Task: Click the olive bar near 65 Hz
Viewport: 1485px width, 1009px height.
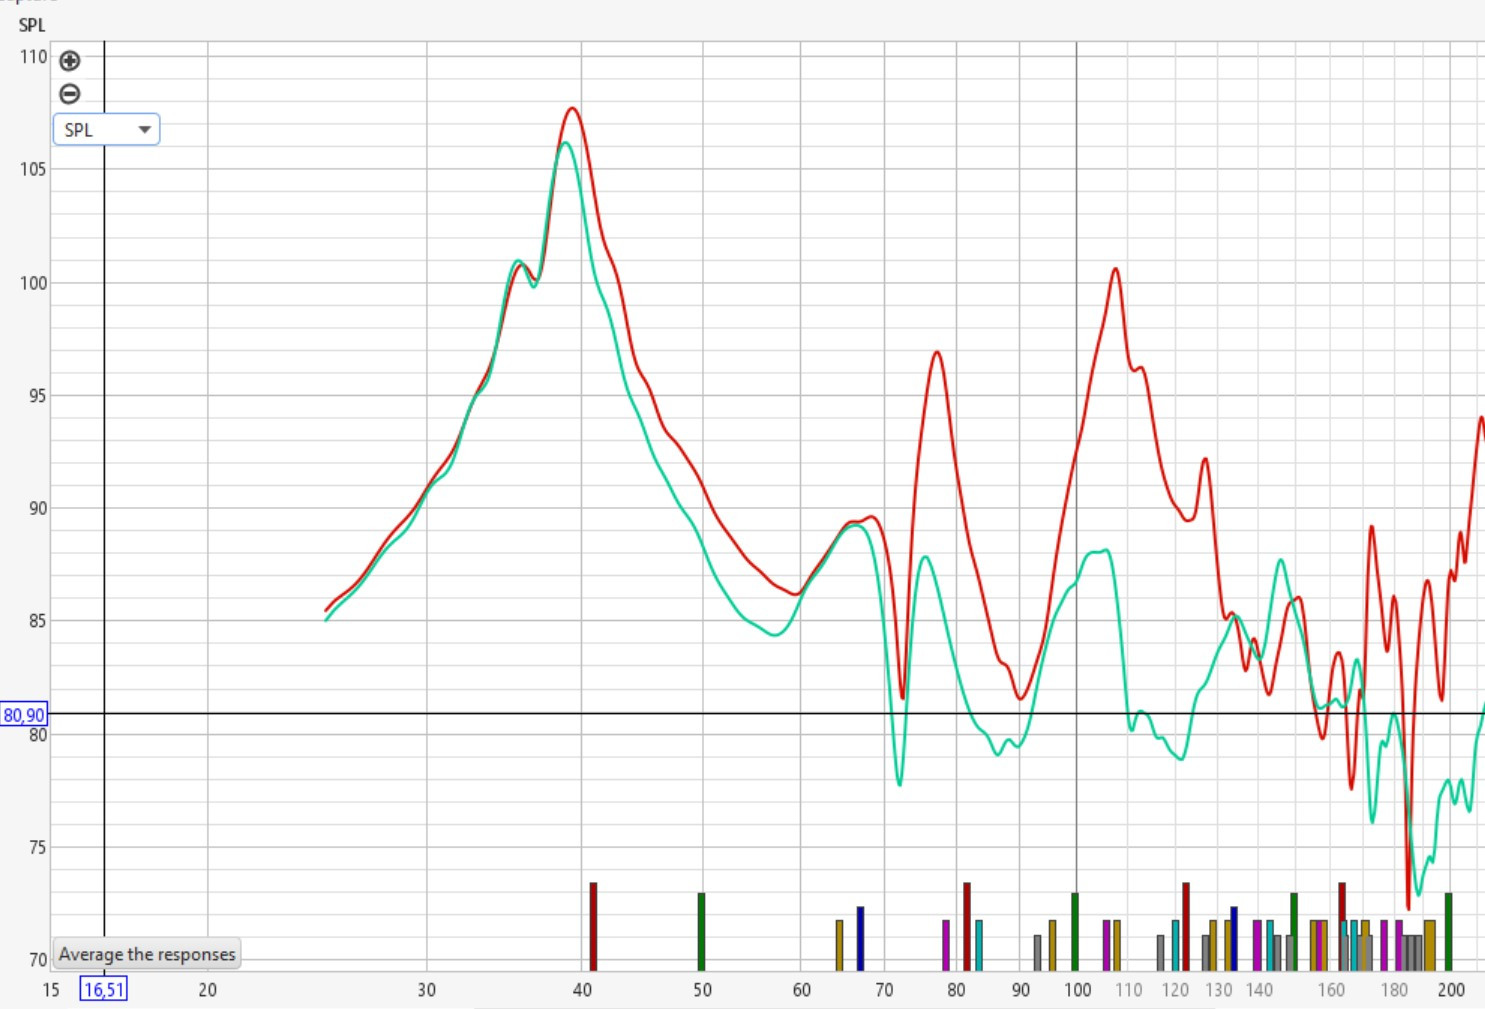Action: coord(839,945)
